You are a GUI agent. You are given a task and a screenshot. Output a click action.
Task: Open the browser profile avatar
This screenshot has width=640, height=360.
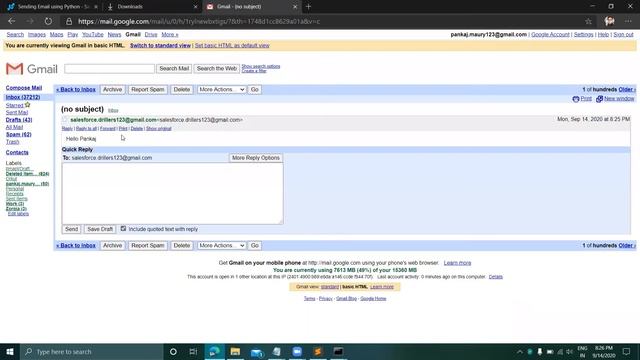(609, 21)
